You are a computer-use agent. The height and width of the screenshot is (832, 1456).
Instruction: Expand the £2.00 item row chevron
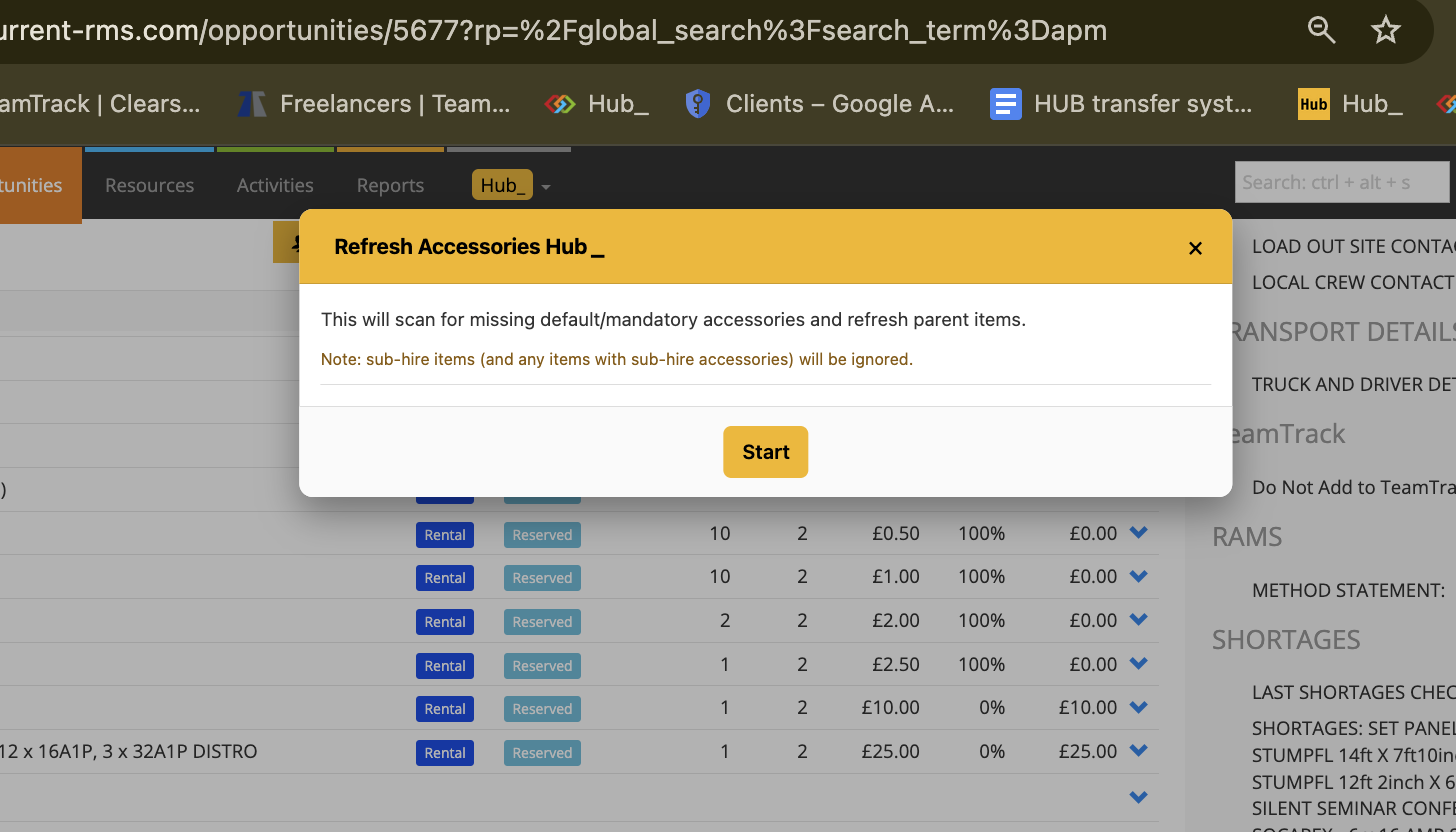[1138, 620]
